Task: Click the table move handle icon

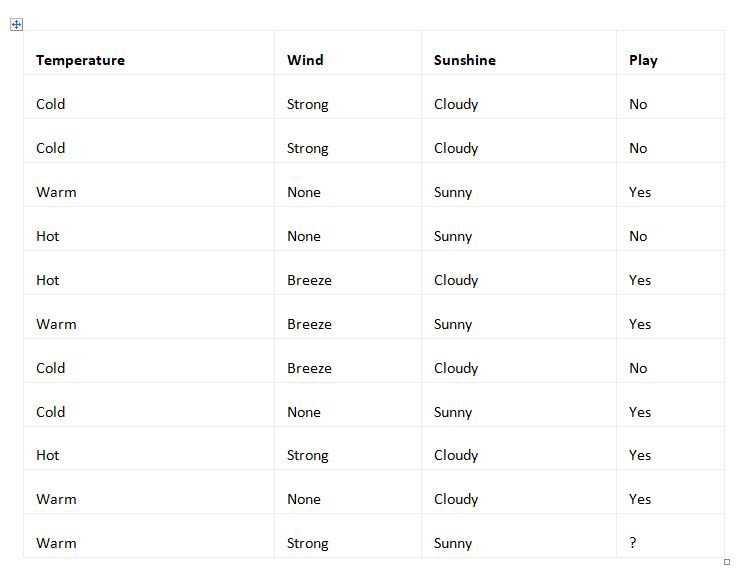Action: [16, 25]
